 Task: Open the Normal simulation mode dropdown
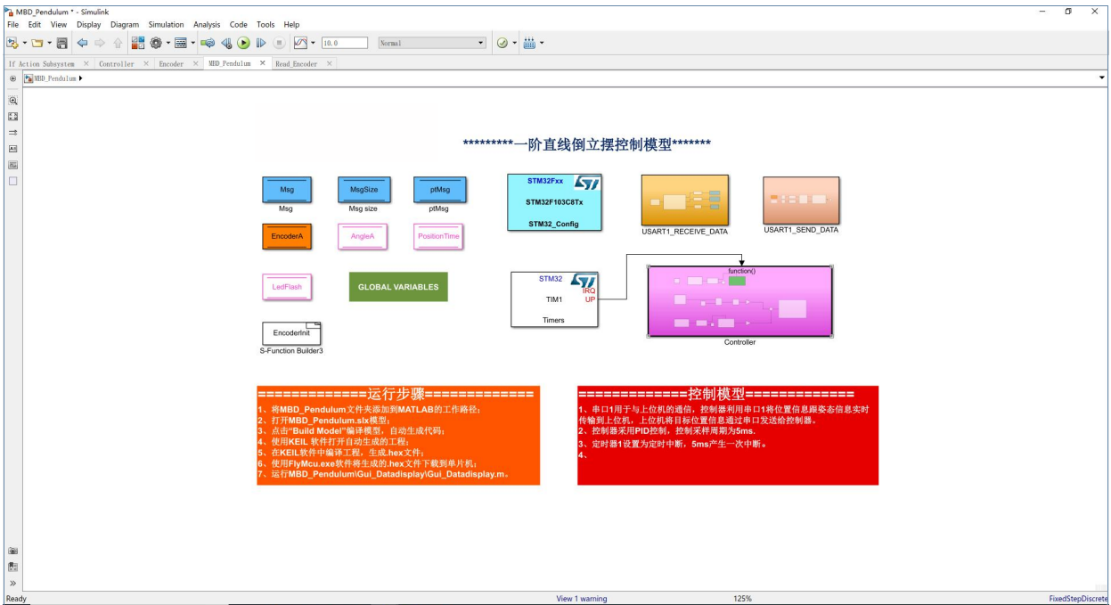(432, 43)
